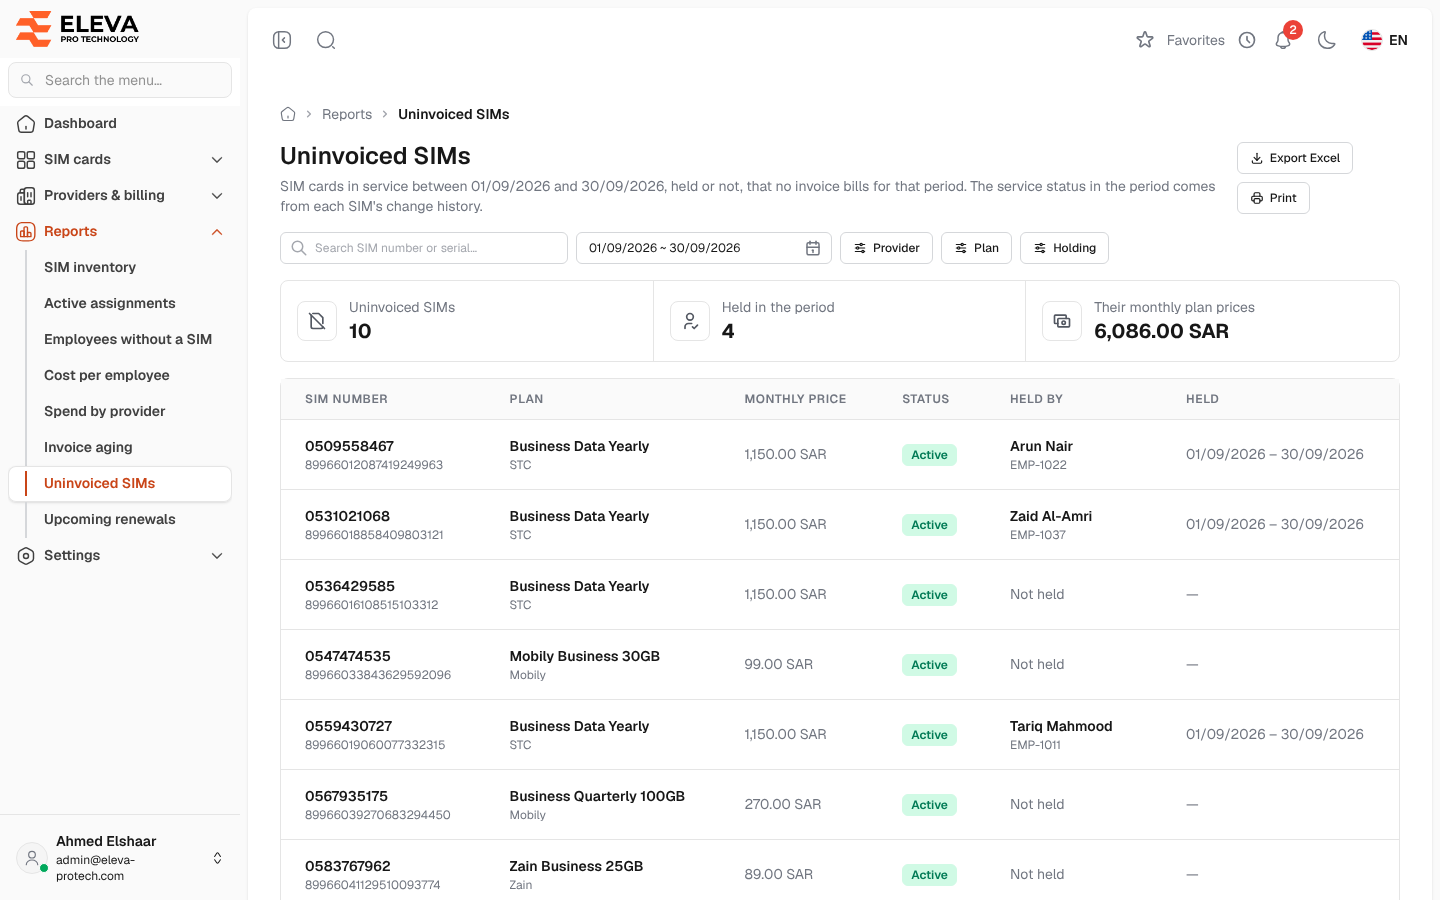Open the notifications bell
Image resolution: width=1440 pixels, height=900 pixels.
(x=1283, y=40)
